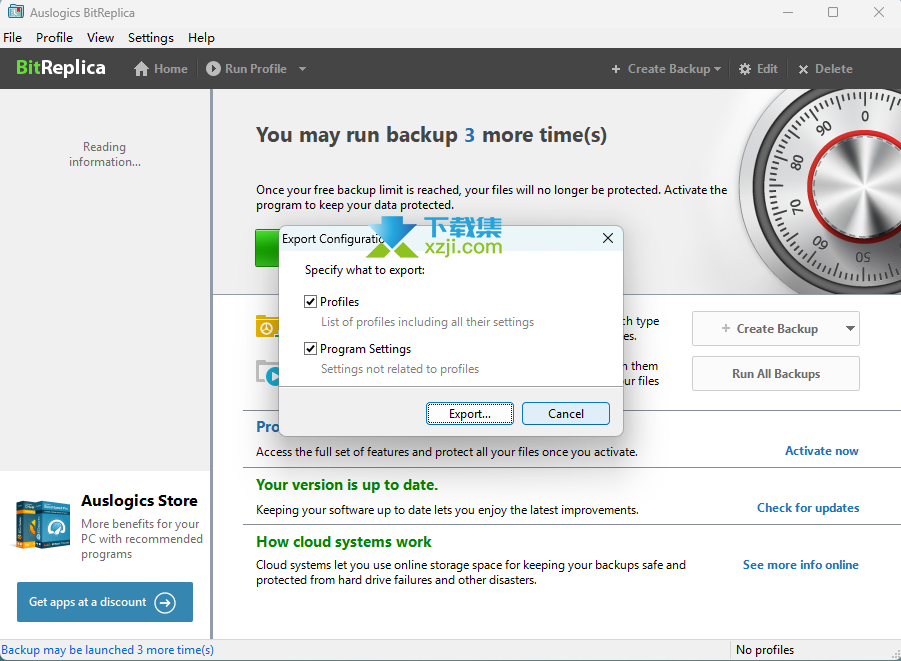This screenshot has height=661, width=901.
Task: Click Get apps at a discount button
Action: pos(105,602)
